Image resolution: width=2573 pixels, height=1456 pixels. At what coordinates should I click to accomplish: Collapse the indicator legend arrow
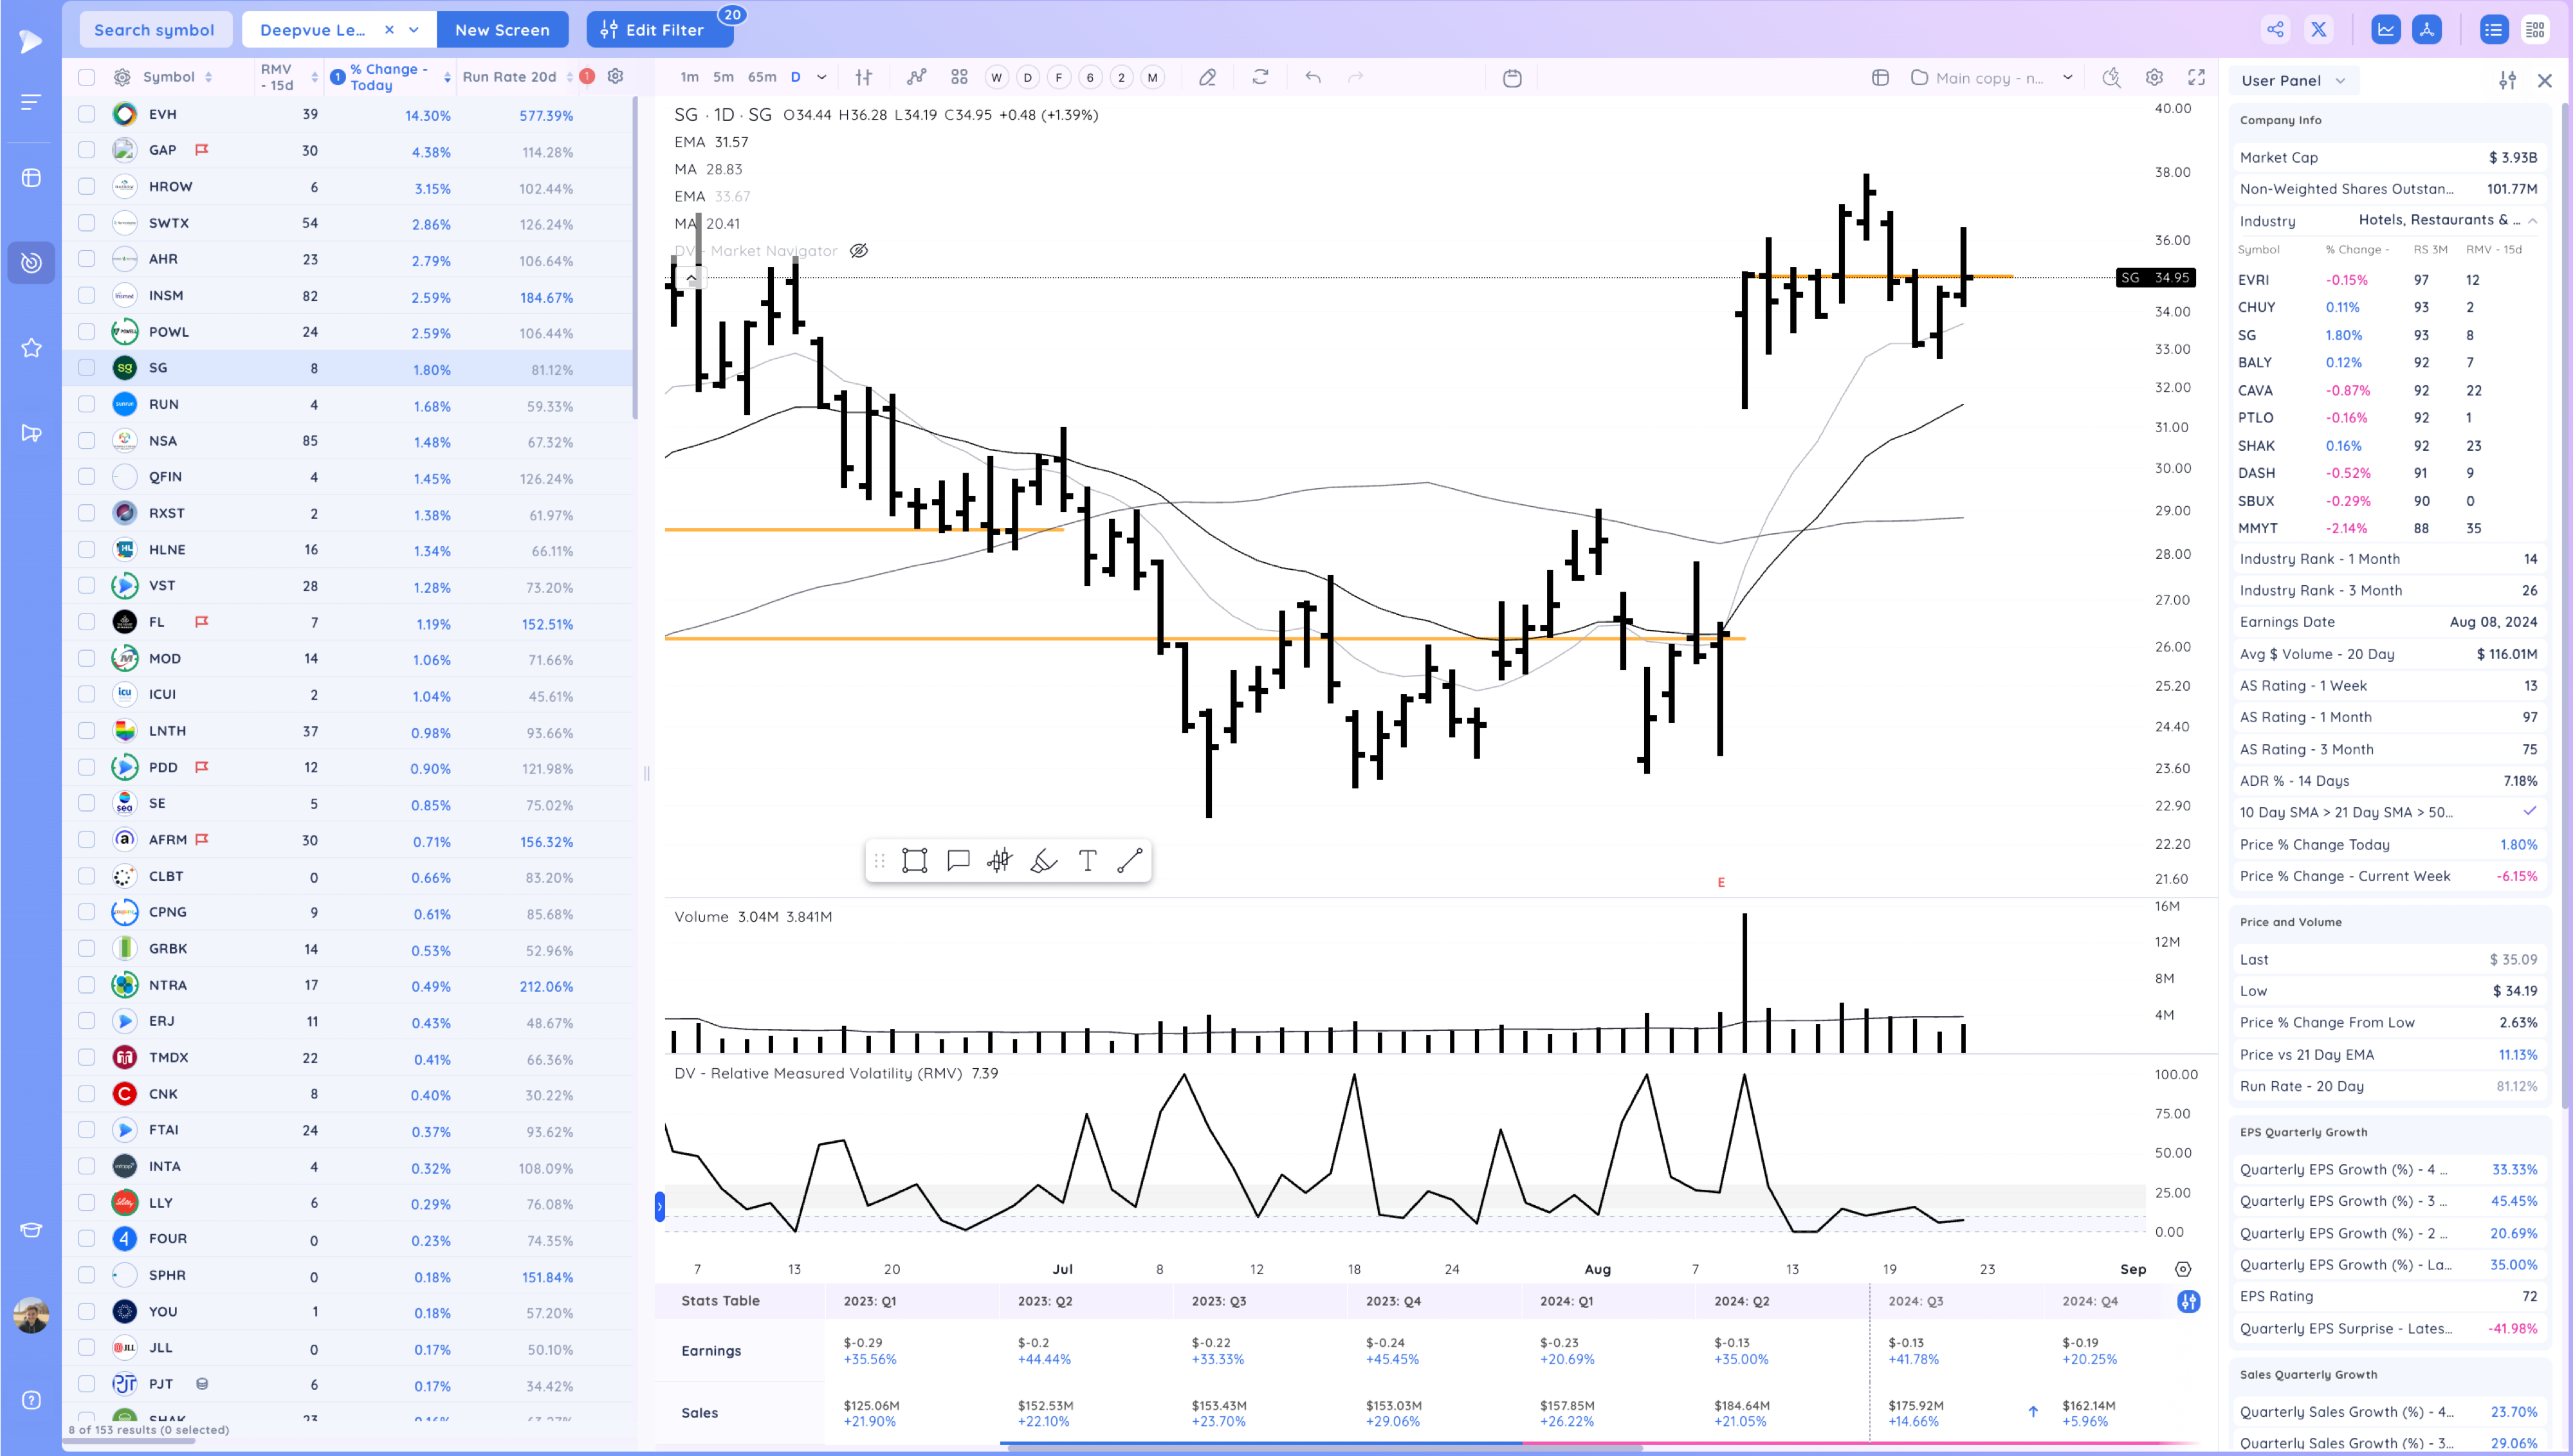[x=691, y=279]
